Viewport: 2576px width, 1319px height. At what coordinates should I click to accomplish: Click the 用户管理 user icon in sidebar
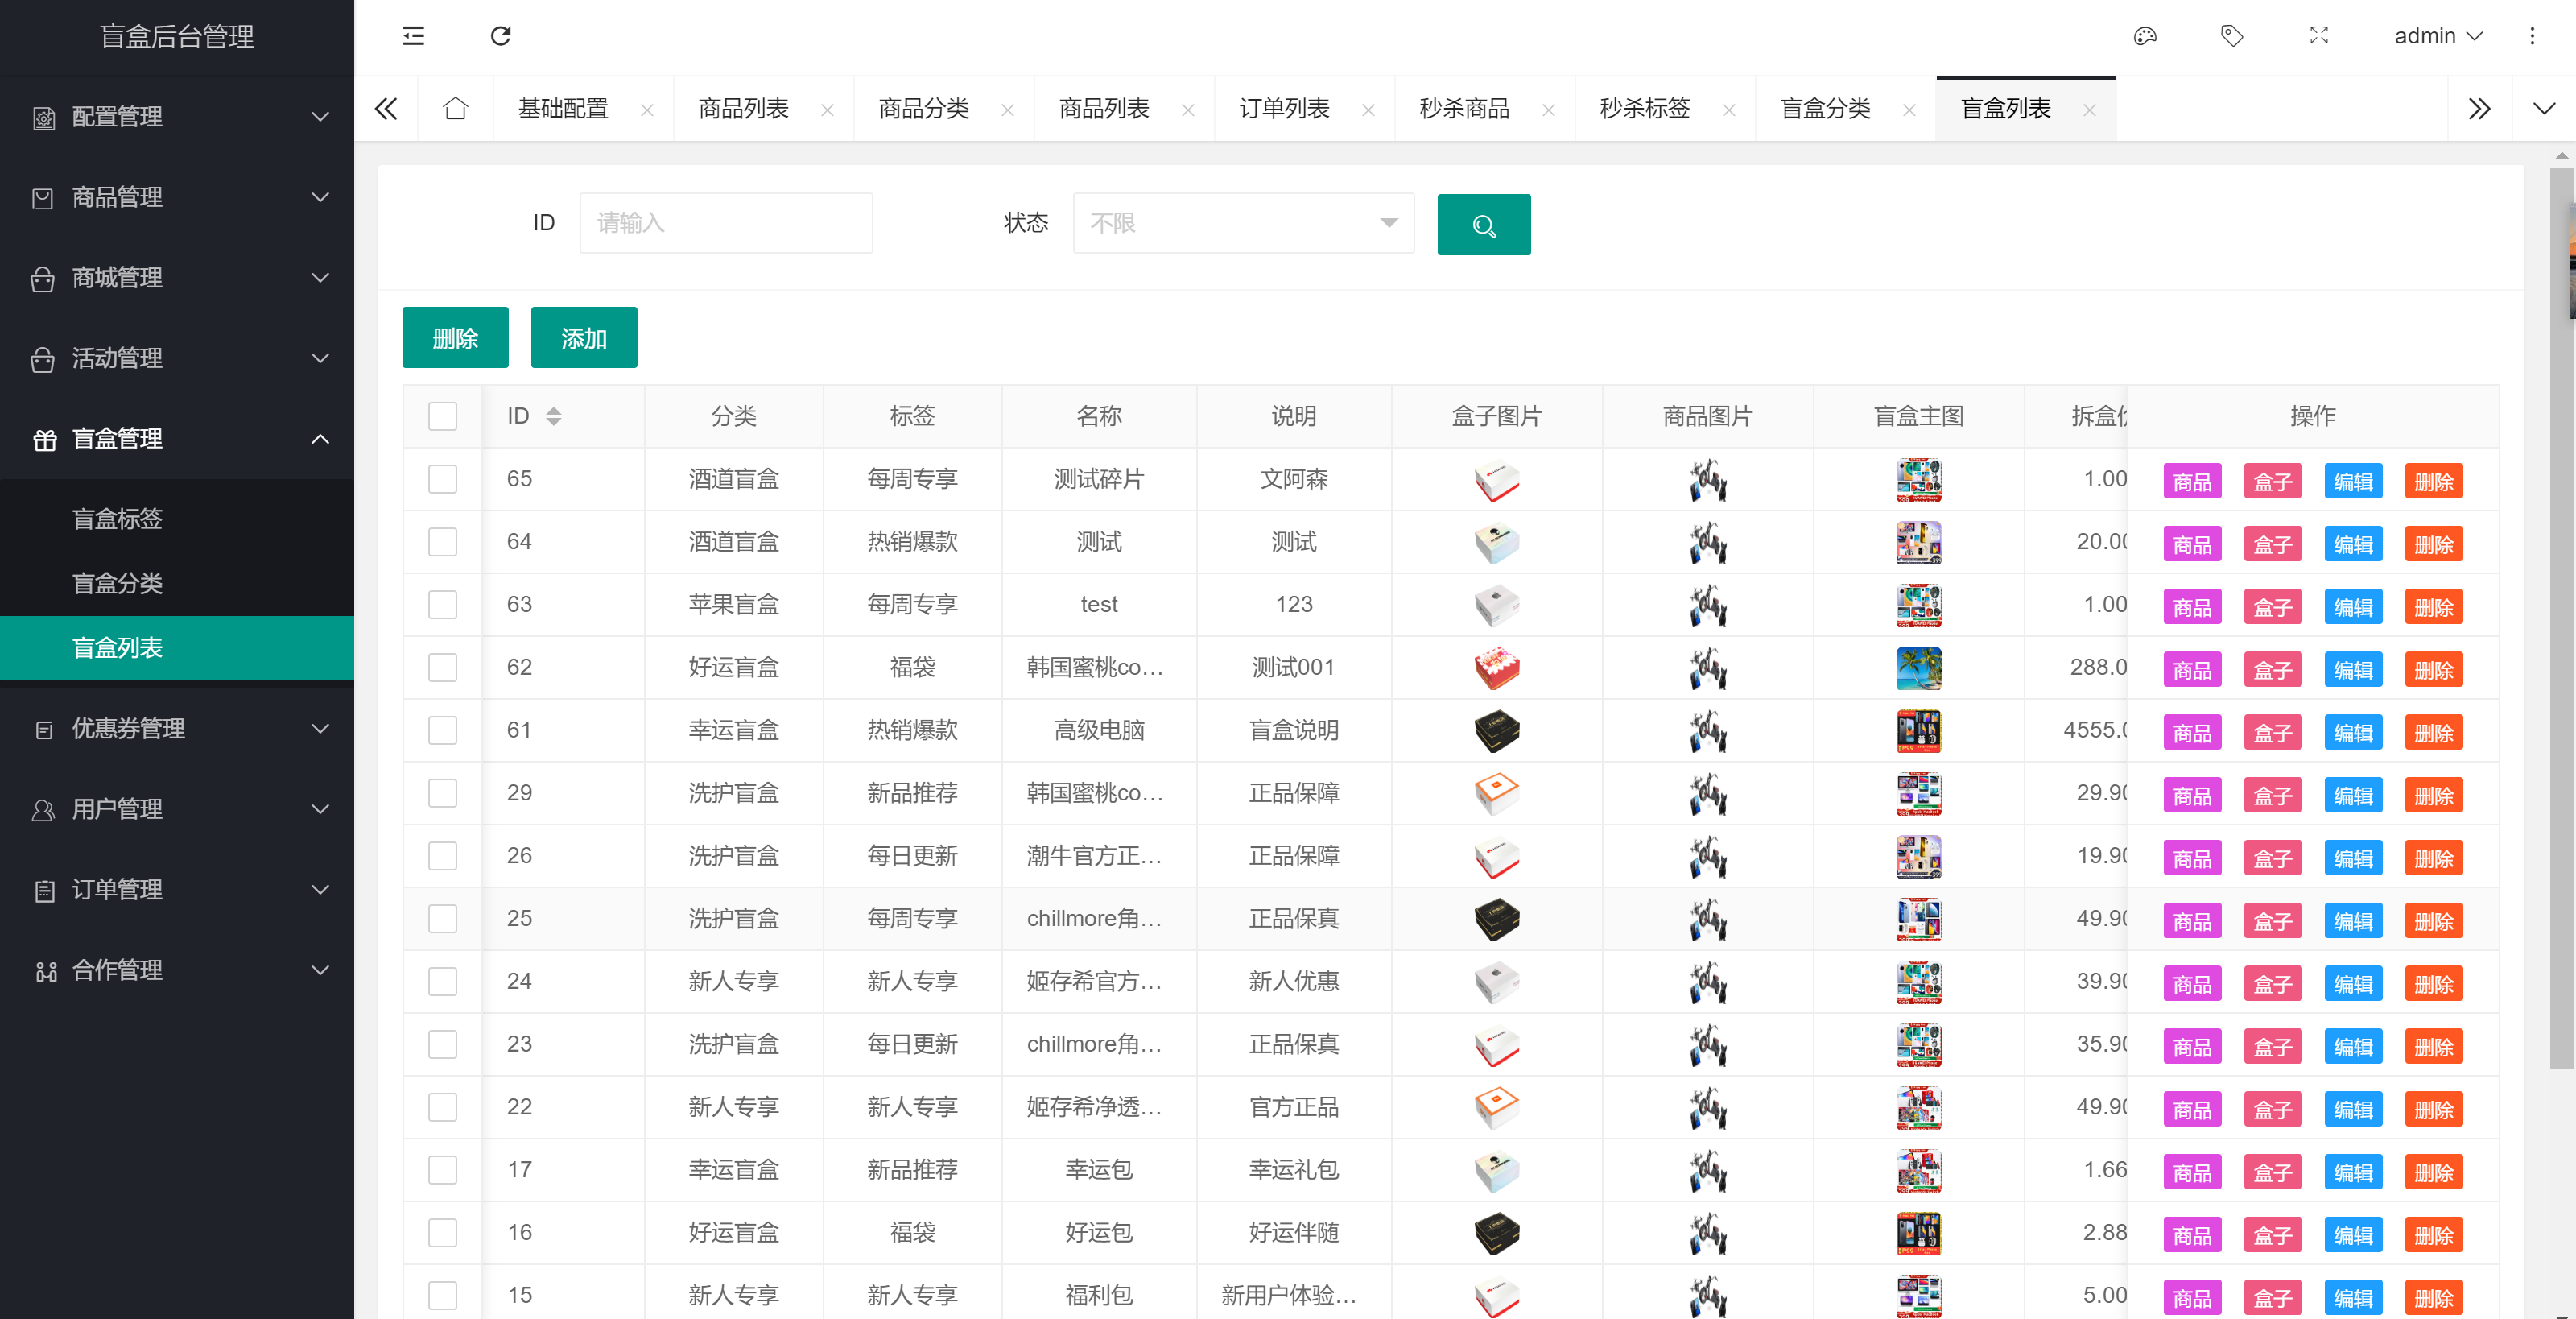click(43, 810)
